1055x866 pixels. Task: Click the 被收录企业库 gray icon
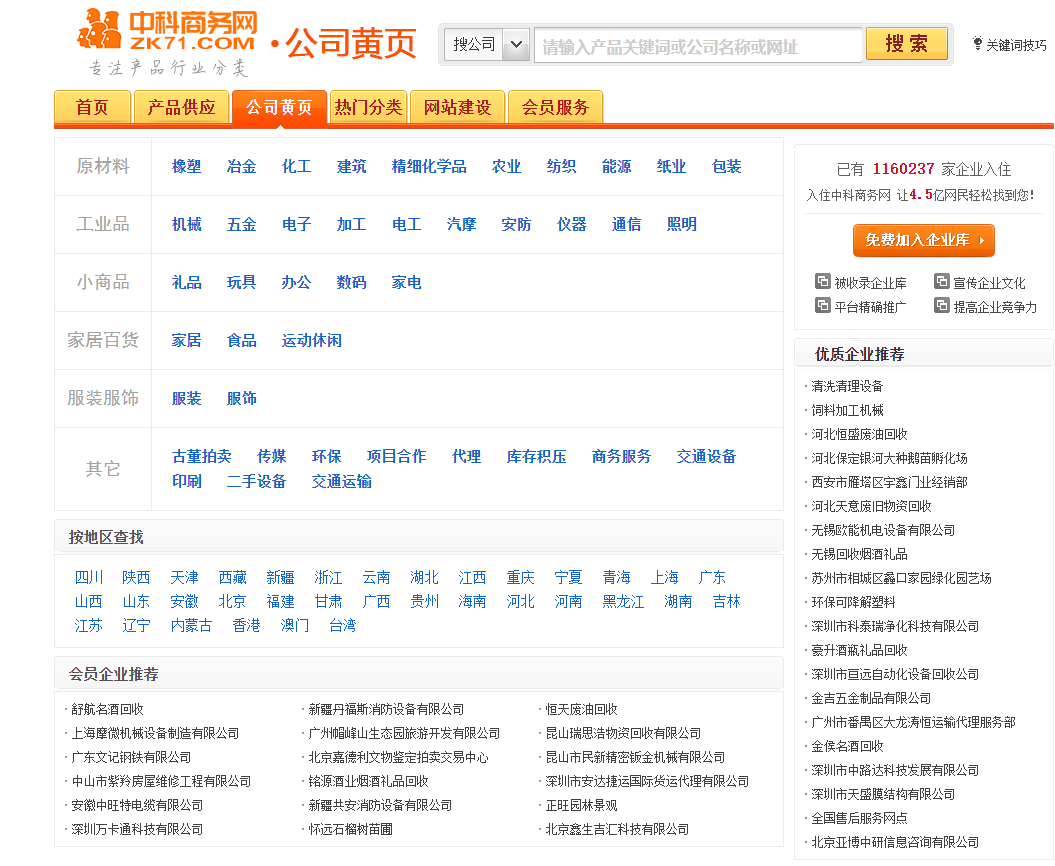pos(825,282)
